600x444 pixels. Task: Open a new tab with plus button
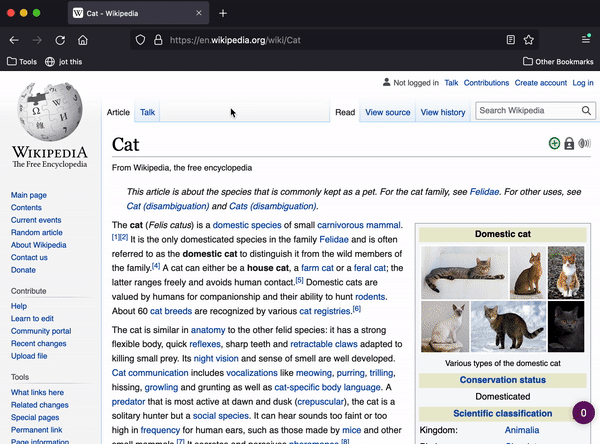pyautogui.click(x=223, y=13)
